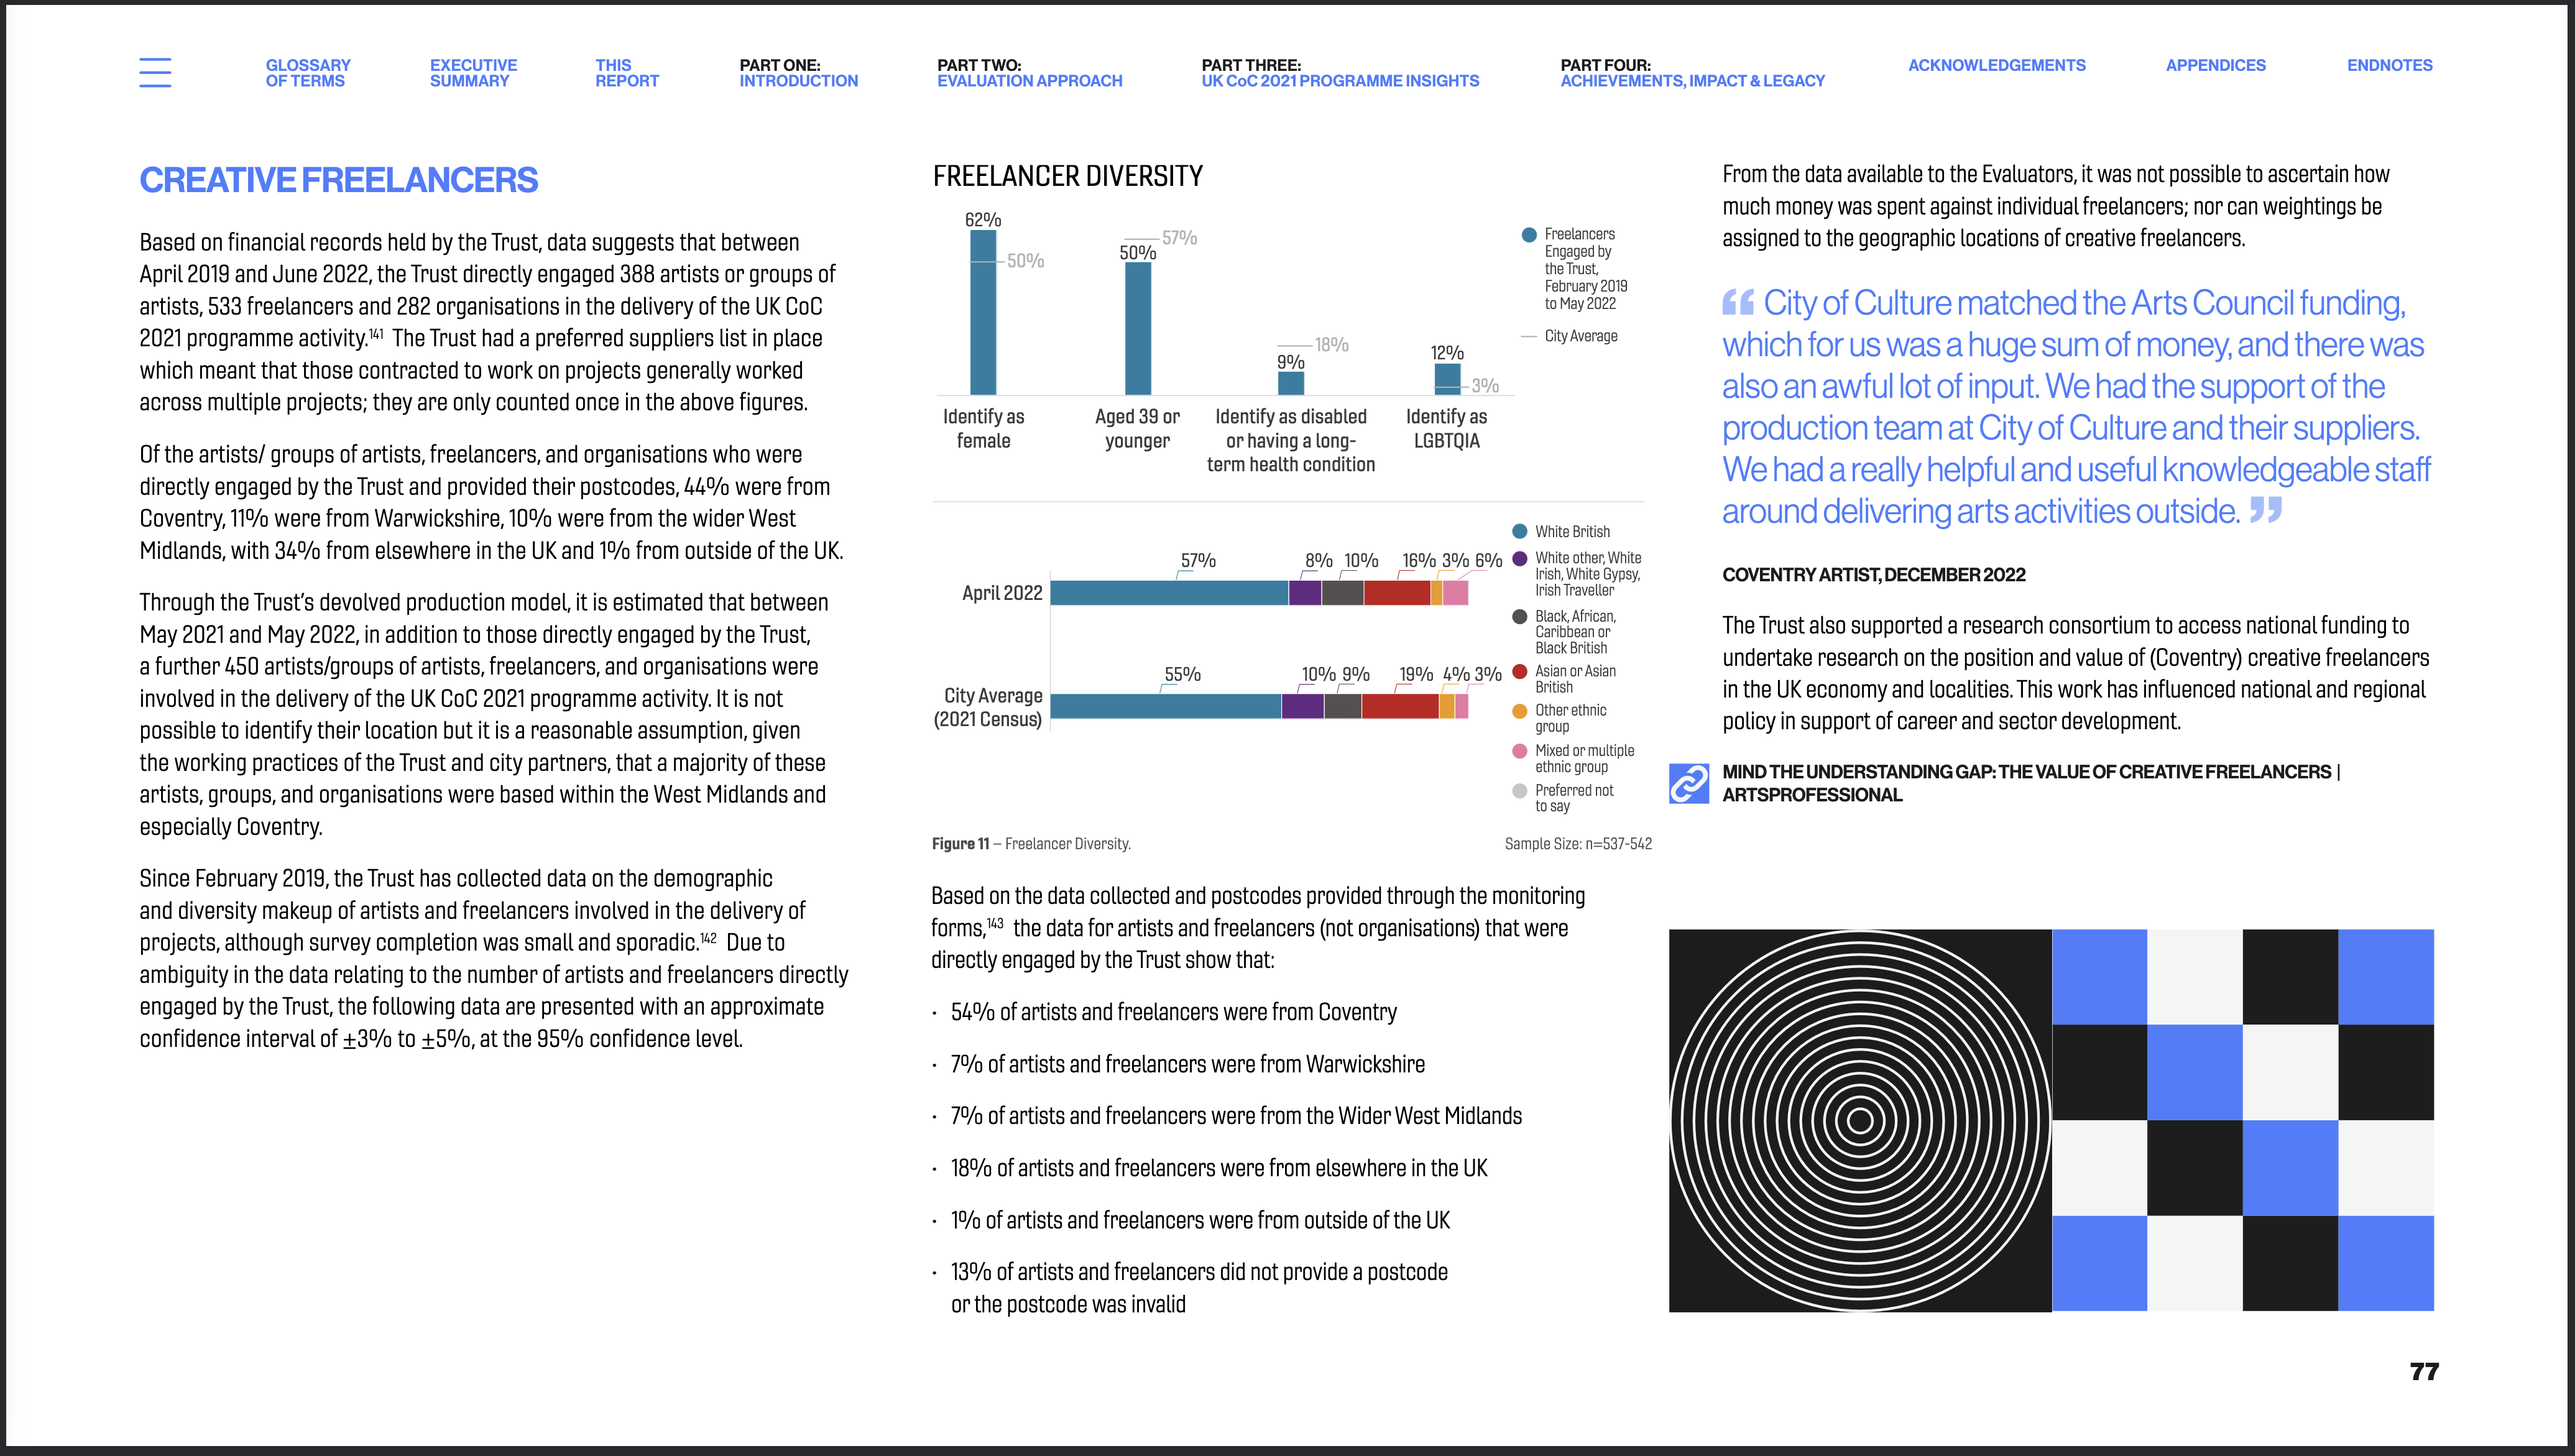Open Glossary of Terms section
The height and width of the screenshot is (1456, 2575).
point(308,73)
